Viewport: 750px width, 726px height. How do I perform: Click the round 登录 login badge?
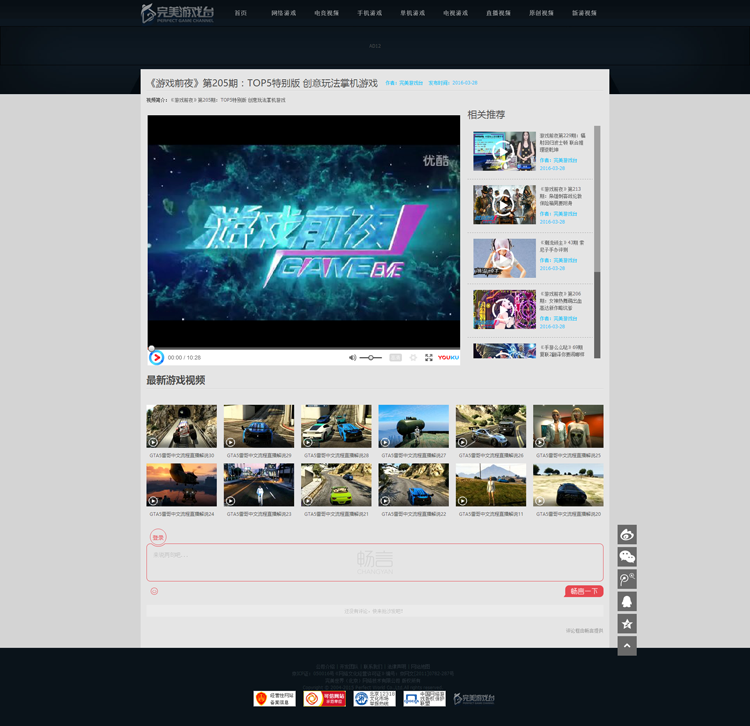[158, 537]
